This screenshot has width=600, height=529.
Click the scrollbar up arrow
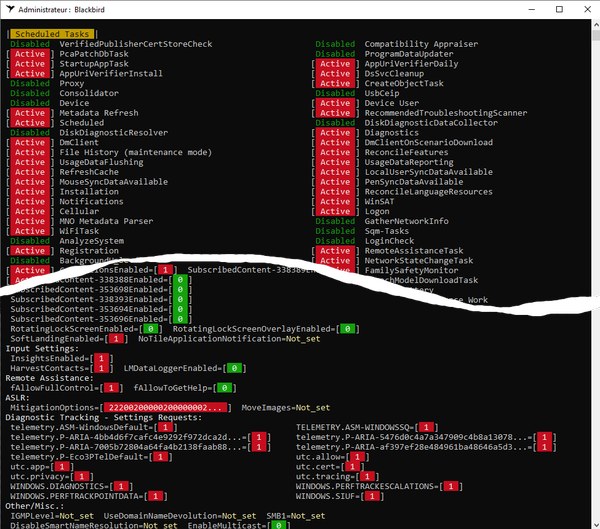[x=595, y=25]
